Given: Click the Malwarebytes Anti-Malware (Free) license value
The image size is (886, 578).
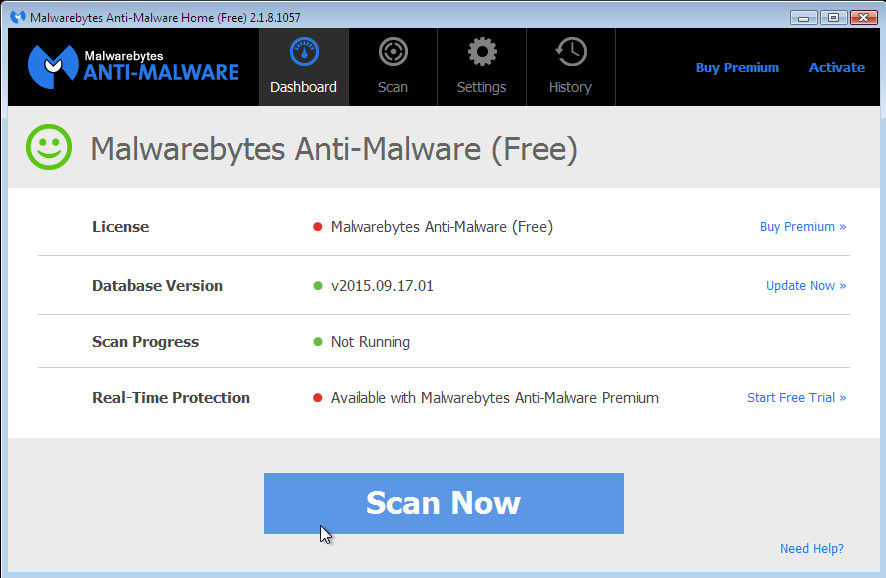Looking at the screenshot, I should tap(442, 227).
